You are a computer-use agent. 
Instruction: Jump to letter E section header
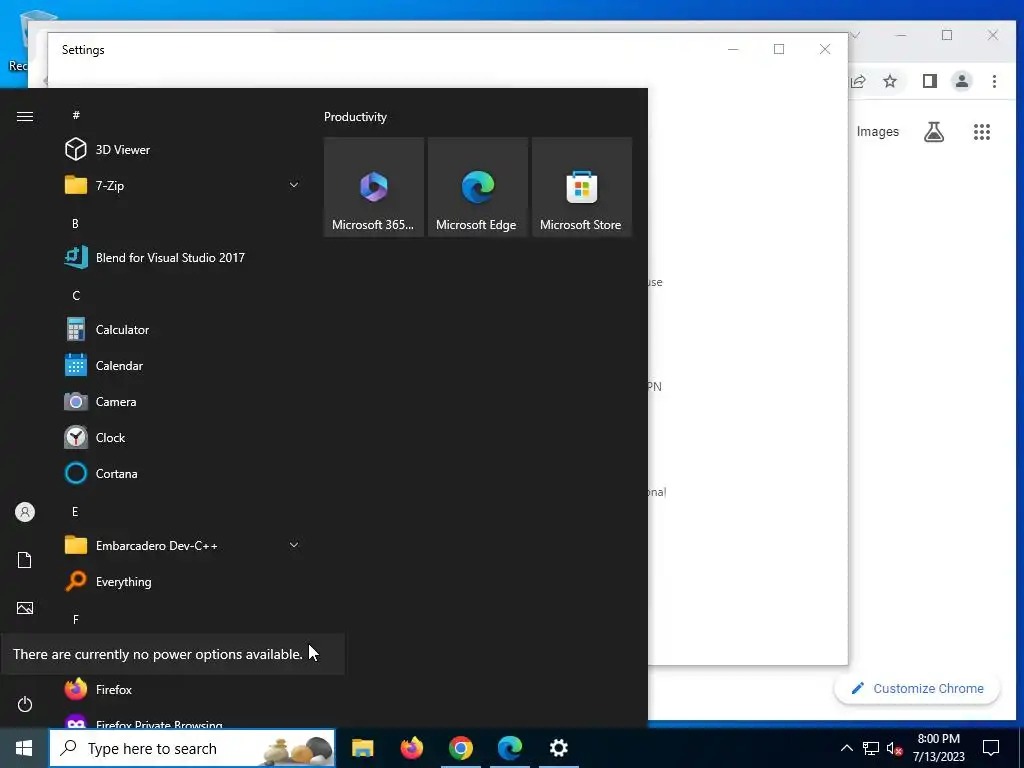coord(75,511)
